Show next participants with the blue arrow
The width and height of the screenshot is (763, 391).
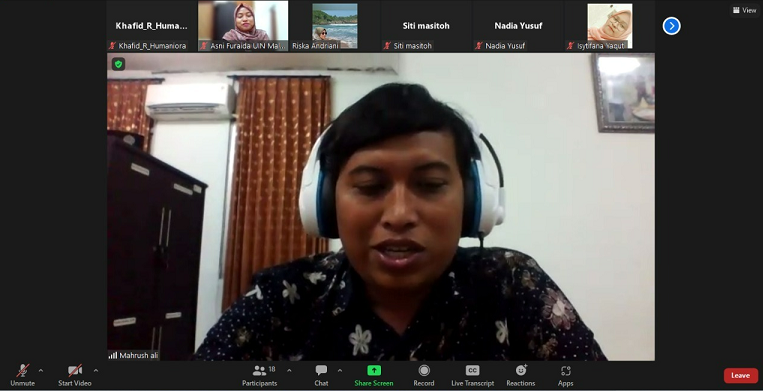pos(672,26)
